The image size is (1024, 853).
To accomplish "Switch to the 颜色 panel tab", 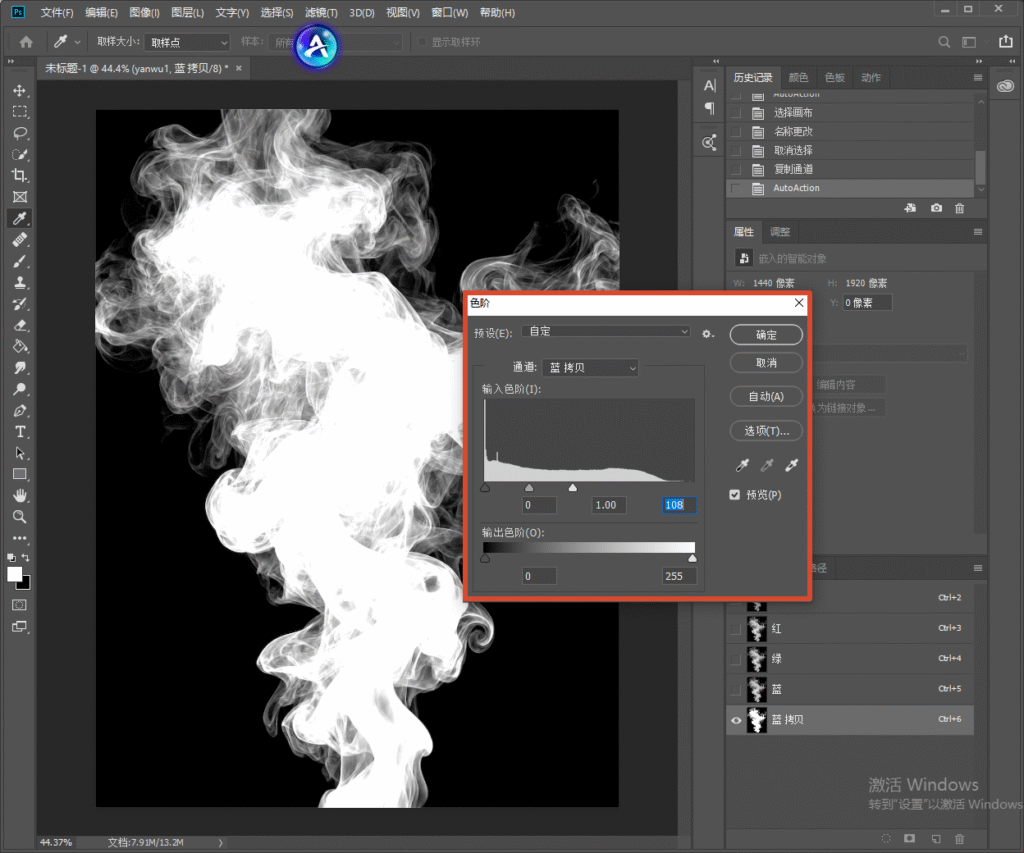I will click(798, 78).
